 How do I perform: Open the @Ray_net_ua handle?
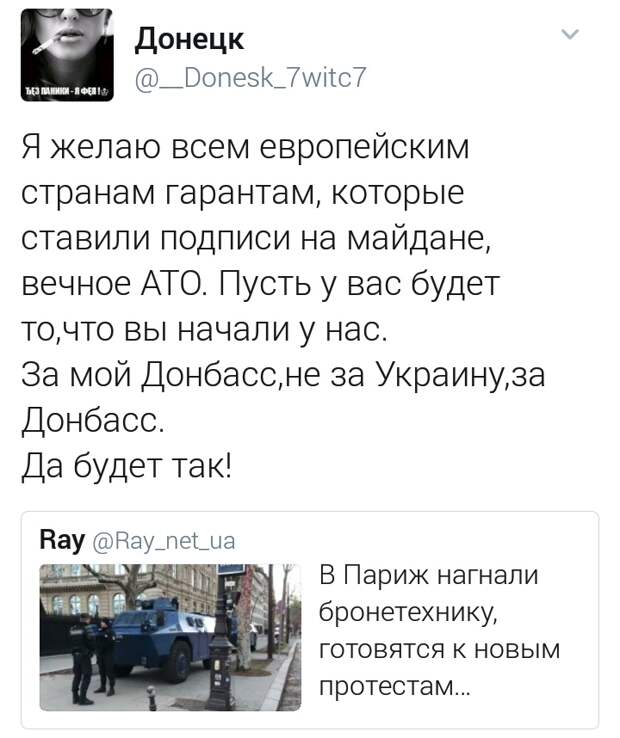tap(164, 541)
